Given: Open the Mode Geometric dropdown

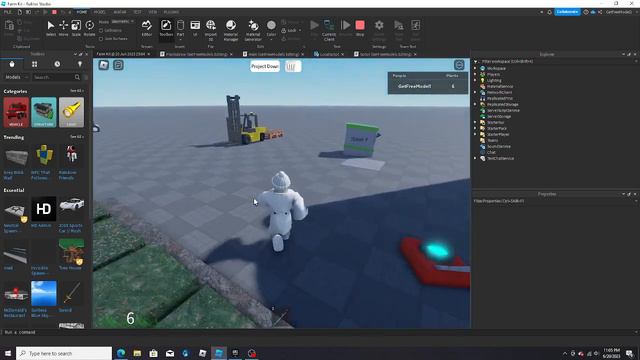Looking at the screenshot, I should click(122, 22).
